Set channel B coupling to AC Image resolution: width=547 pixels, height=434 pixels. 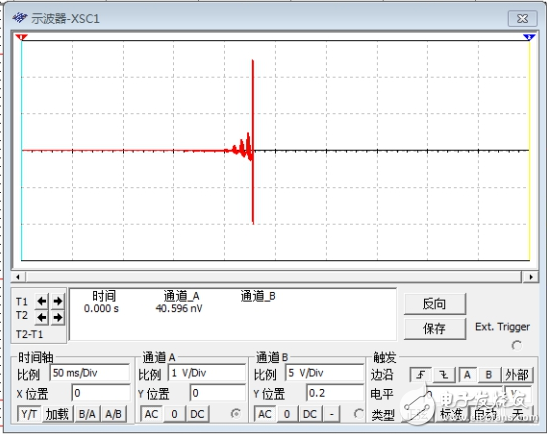click(x=265, y=414)
